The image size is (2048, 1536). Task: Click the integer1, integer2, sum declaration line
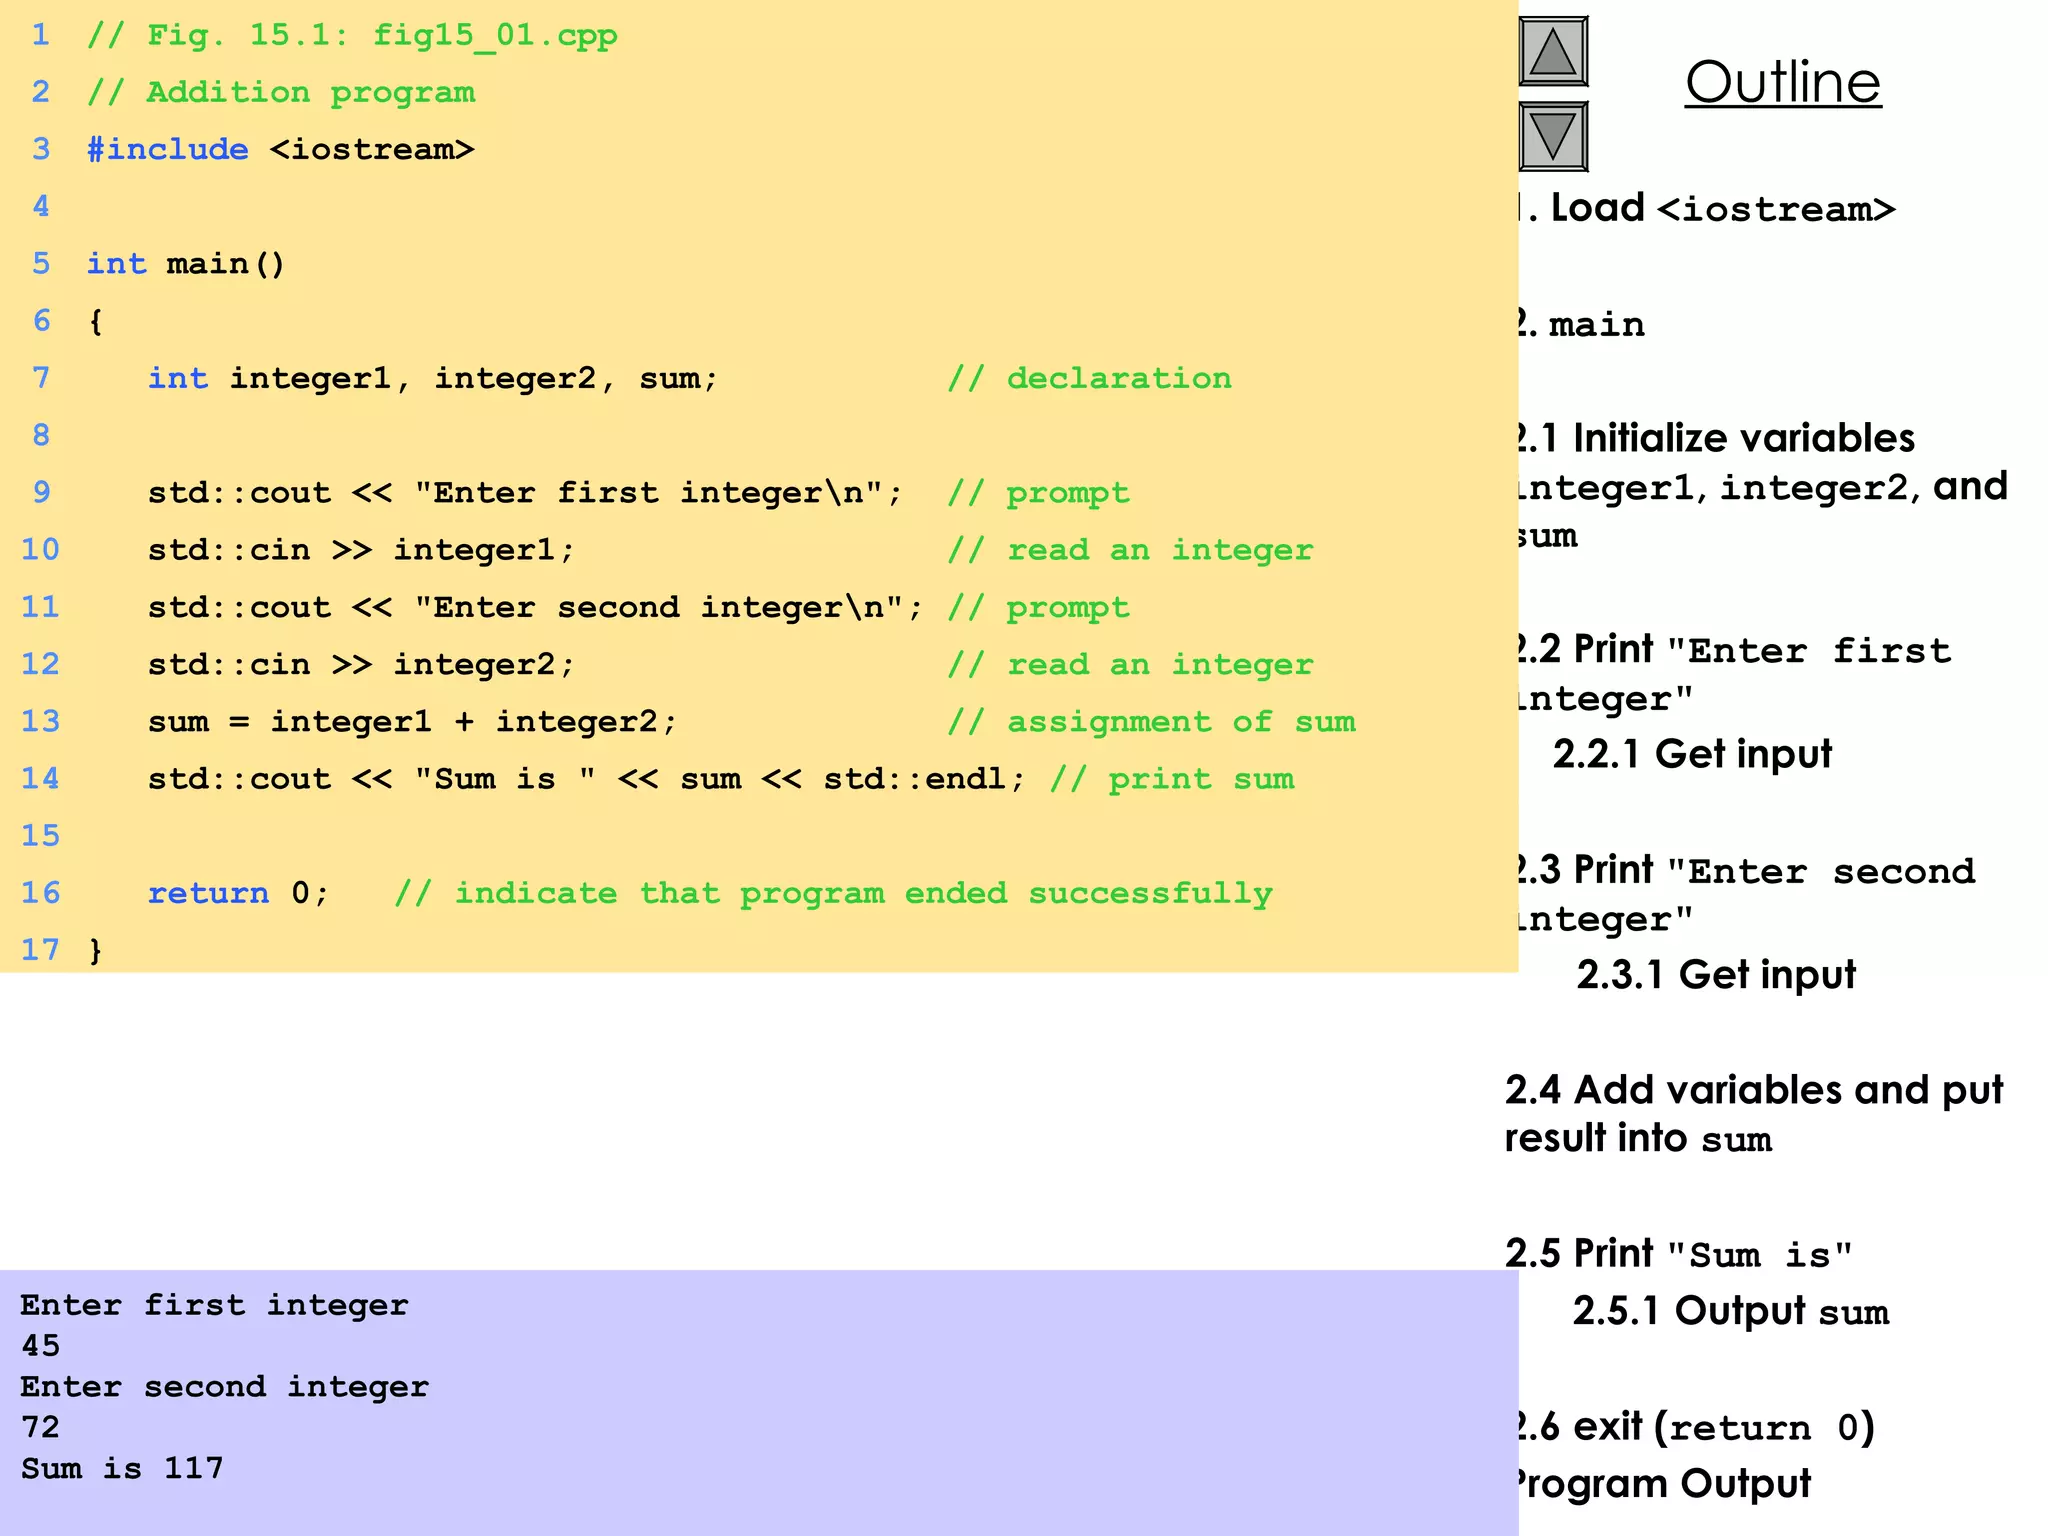point(433,378)
